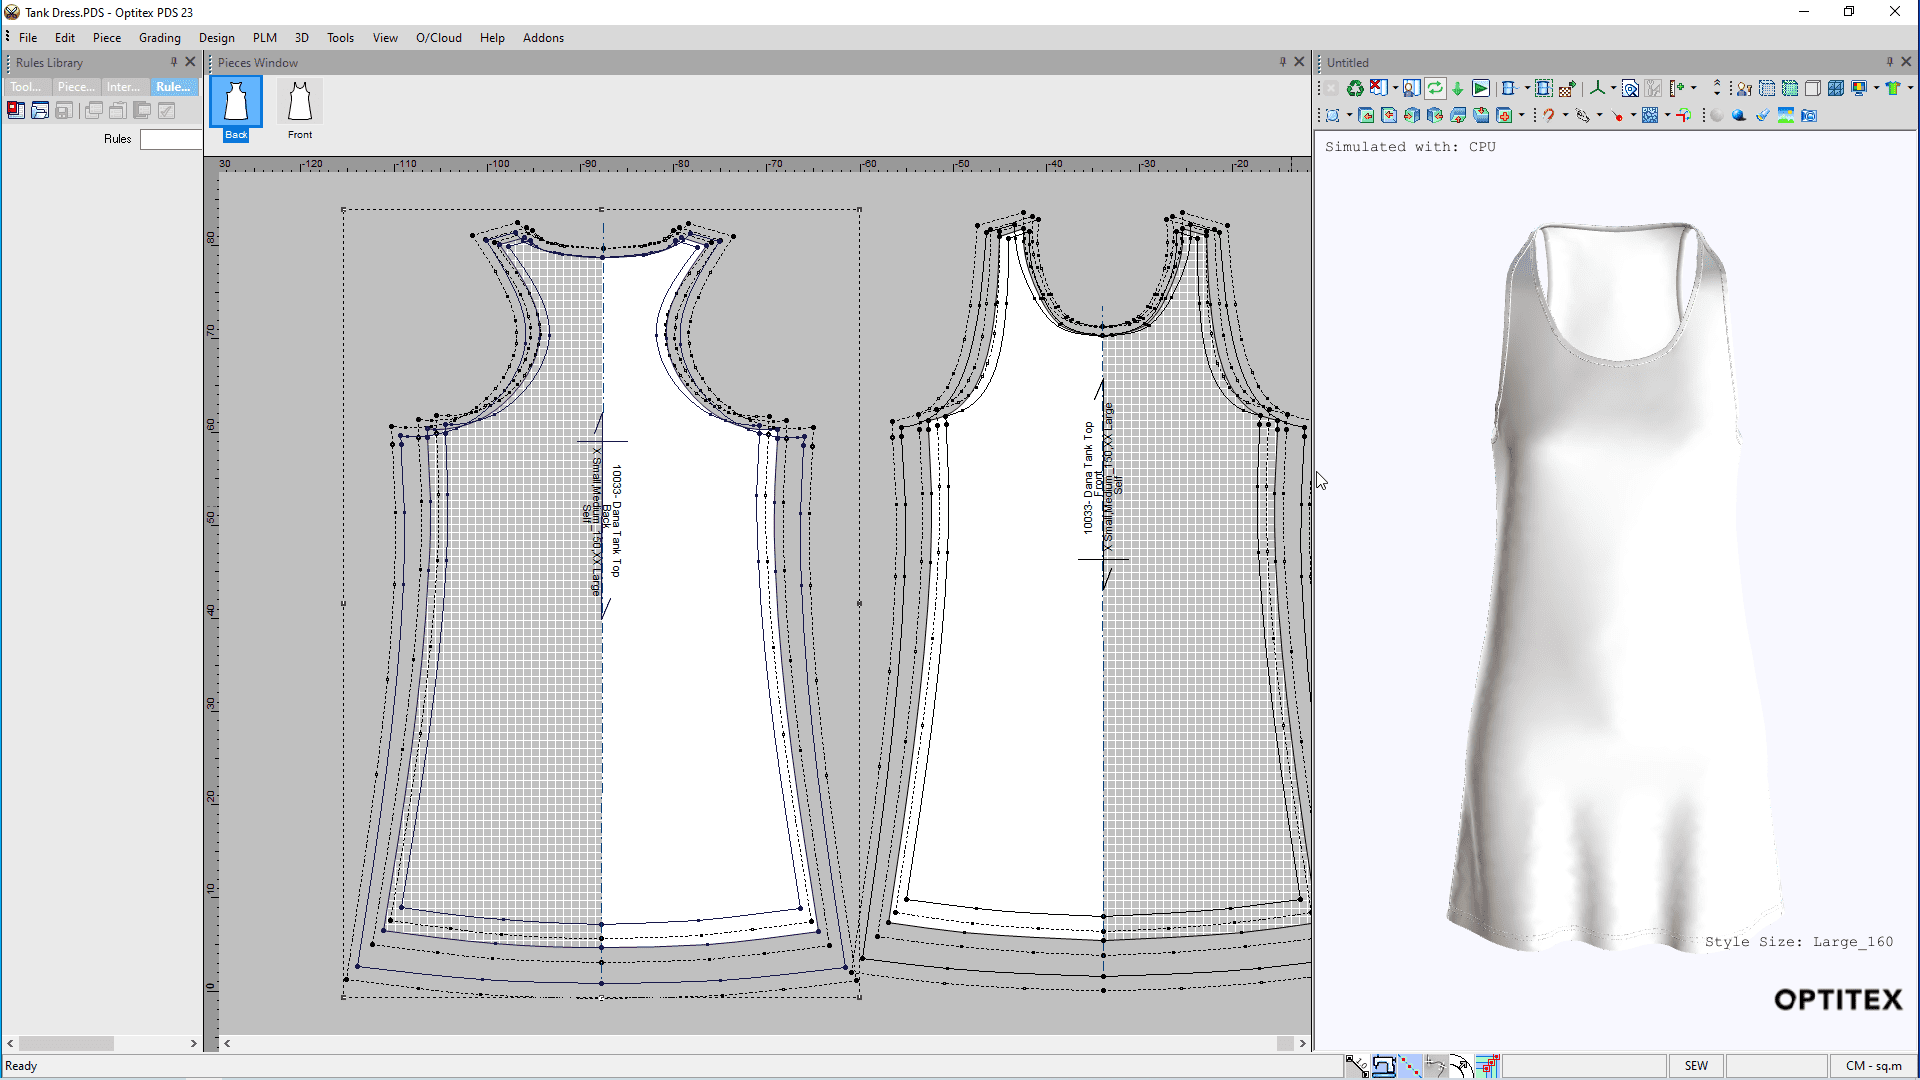Click the green down arrow 3D icon
This screenshot has height=1080, width=1920.
[1457, 88]
